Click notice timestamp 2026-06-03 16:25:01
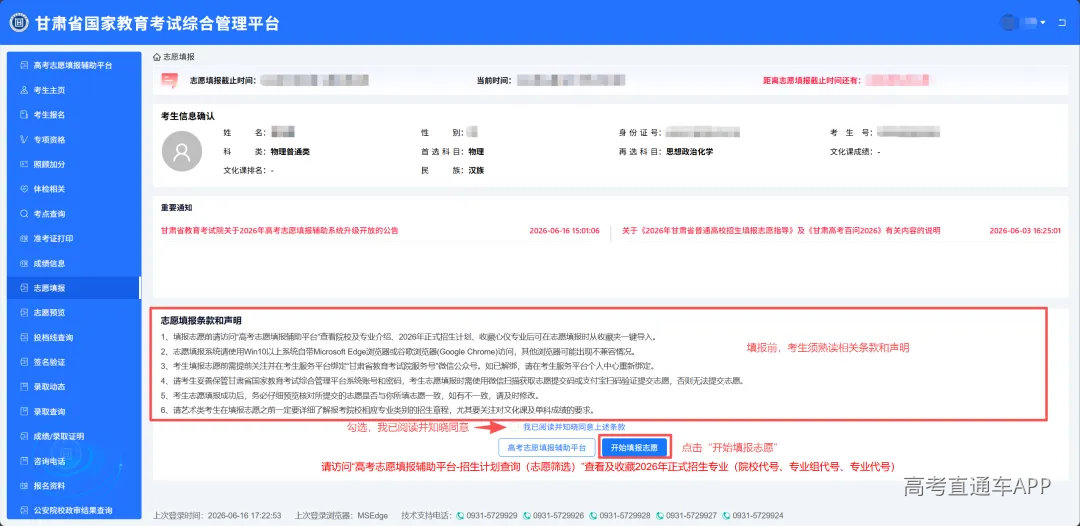The image size is (1080, 526). point(1025,231)
